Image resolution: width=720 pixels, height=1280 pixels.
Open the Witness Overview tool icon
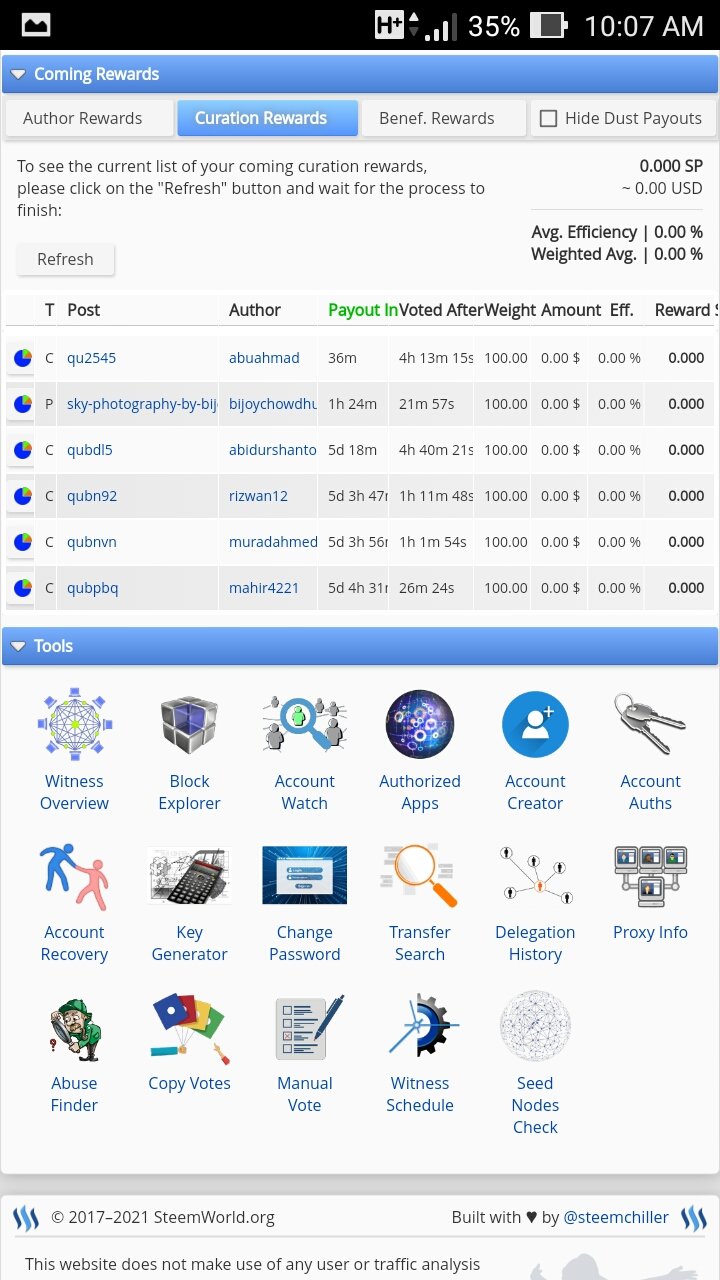click(x=74, y=724)
